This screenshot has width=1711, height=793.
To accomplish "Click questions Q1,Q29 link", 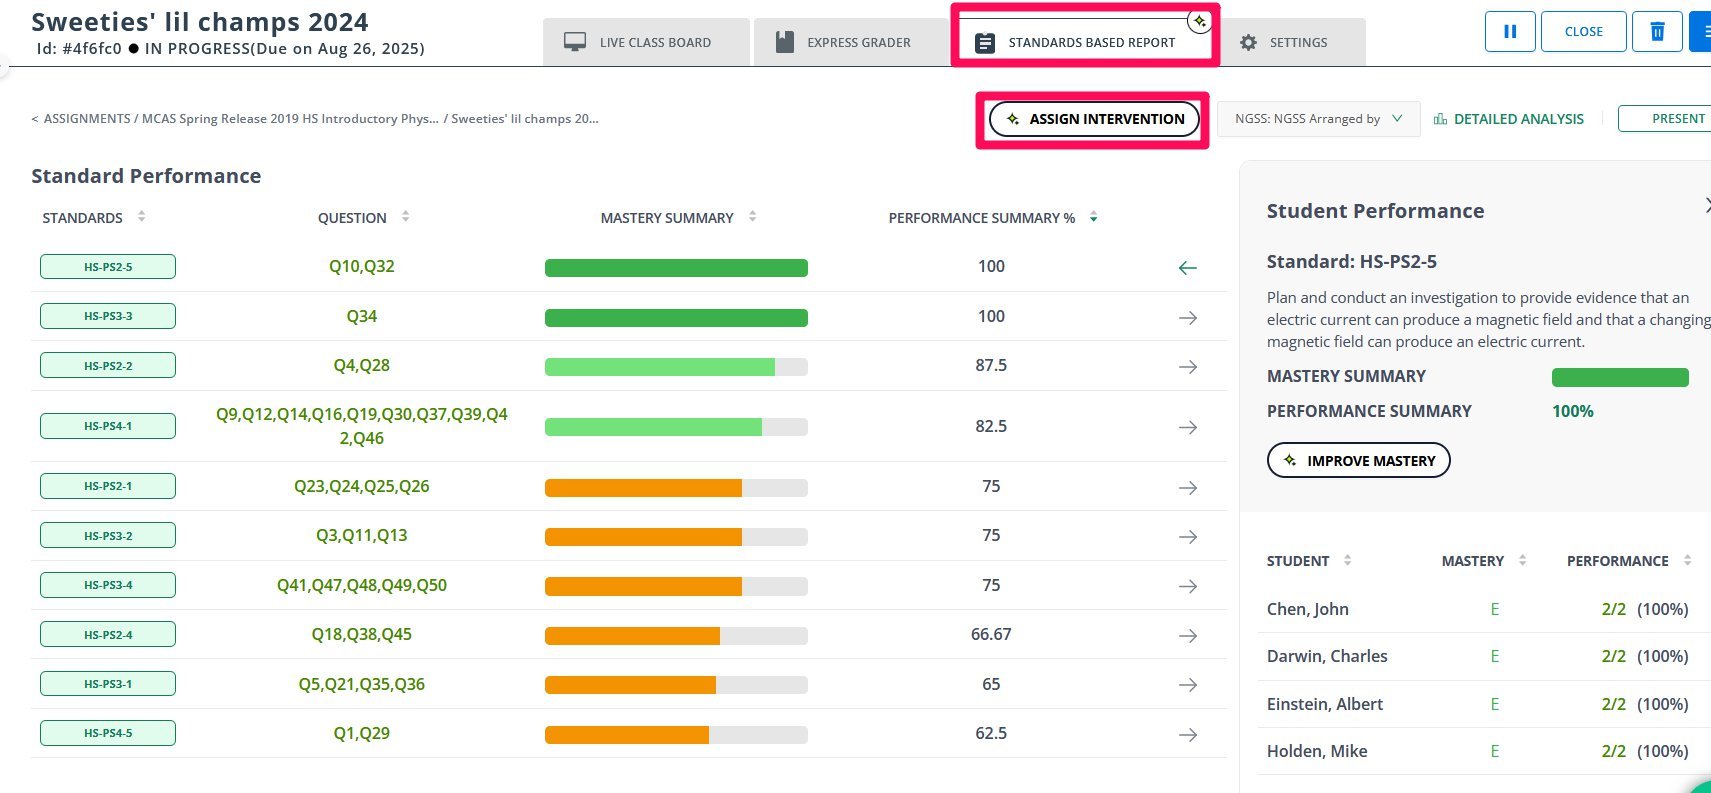I will coord(362,733).
